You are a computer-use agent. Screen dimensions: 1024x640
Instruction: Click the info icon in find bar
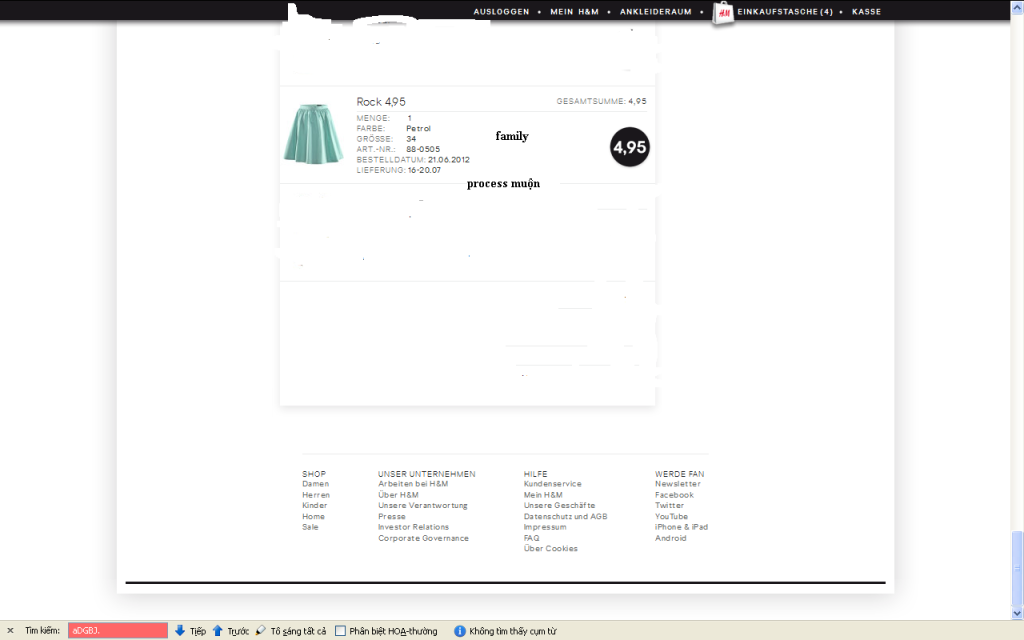(x=460, y=631)
